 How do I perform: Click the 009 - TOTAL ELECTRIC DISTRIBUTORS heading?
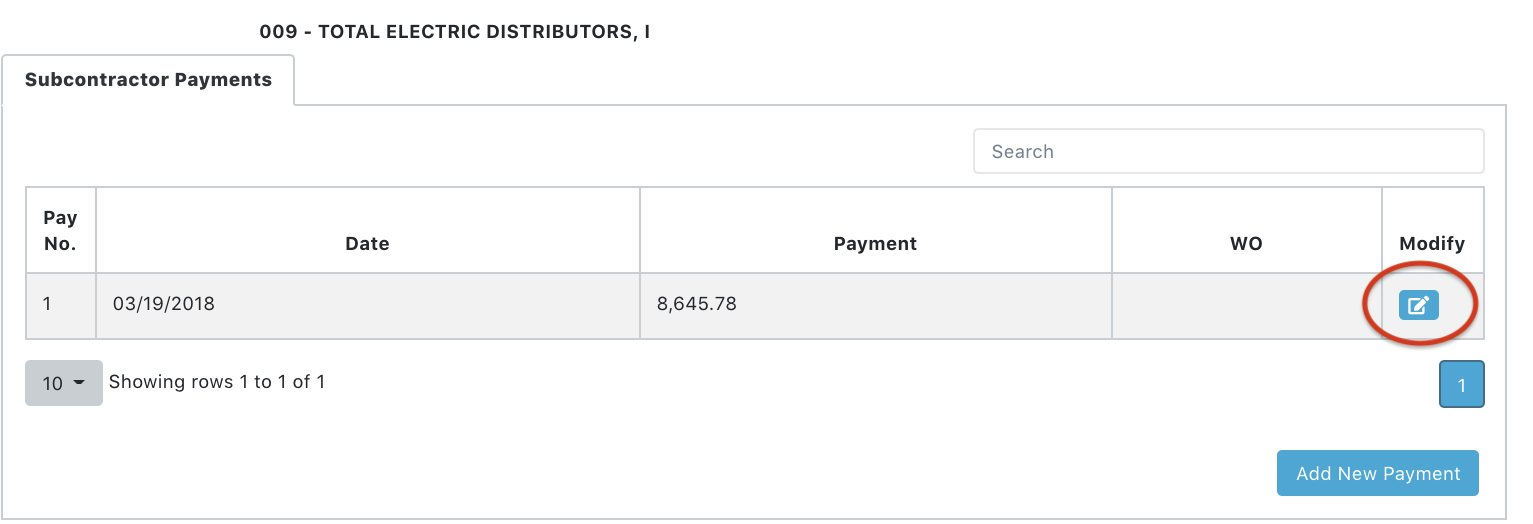(x=455, y=32)
